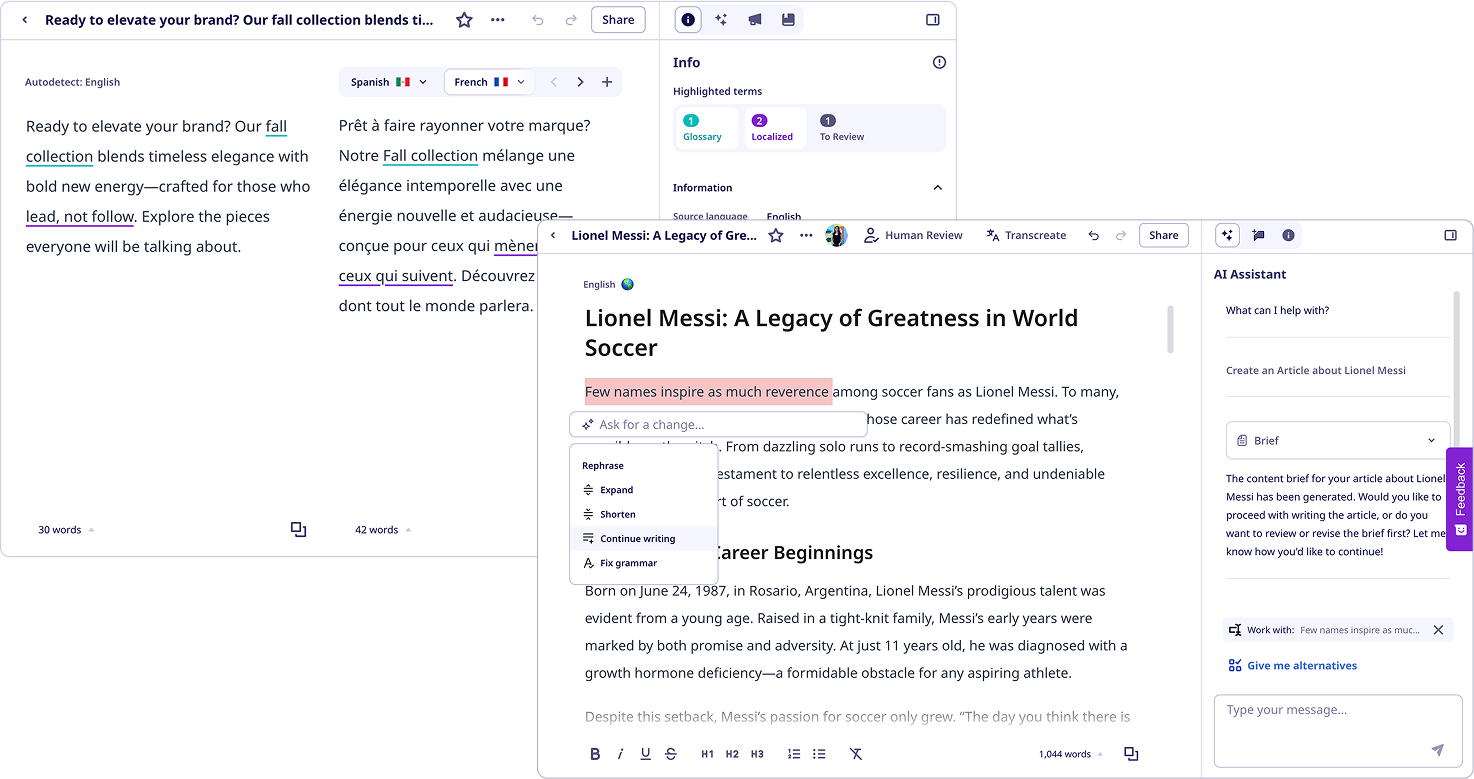
Task: Remove the 'Work with' selection chip
Action: coord(1438,630)
